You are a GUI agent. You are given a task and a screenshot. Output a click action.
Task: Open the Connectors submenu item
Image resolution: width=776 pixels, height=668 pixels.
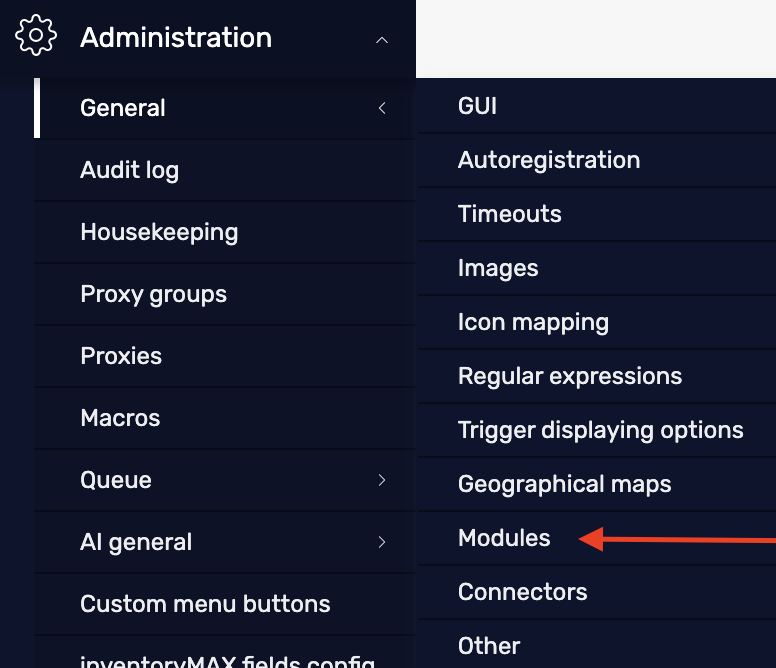522,592
